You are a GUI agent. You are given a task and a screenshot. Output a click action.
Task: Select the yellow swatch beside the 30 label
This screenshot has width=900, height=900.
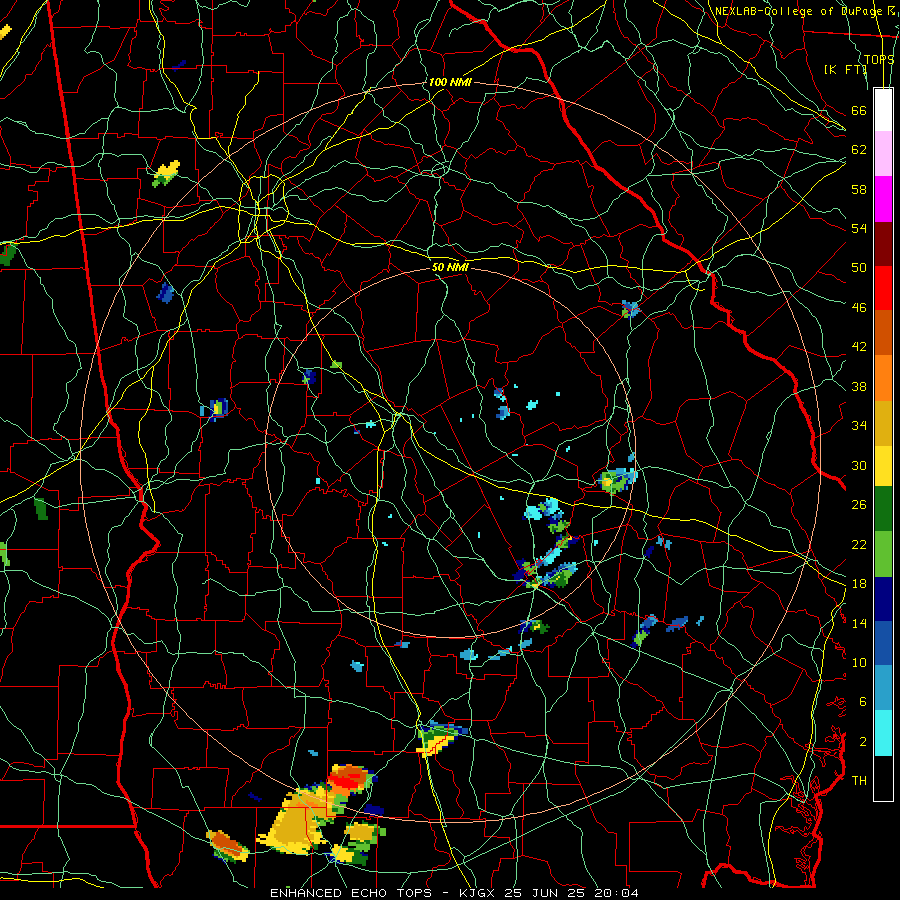pos(883,465)
